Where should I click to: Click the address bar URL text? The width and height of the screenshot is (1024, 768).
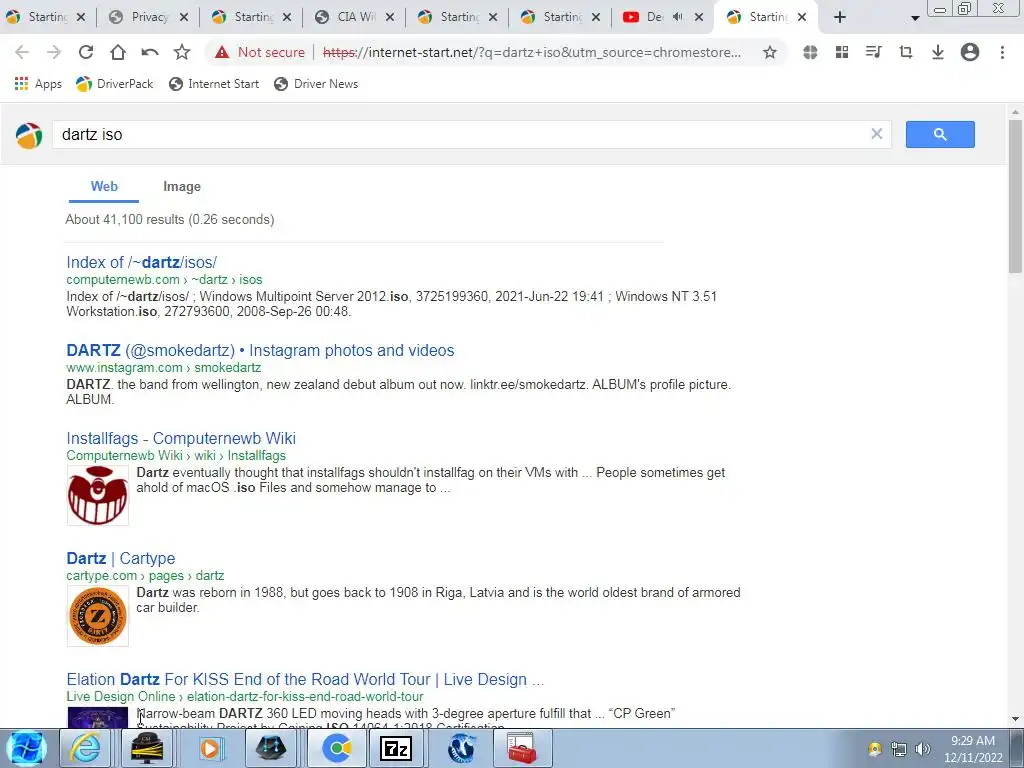pyautogui.click(x=532, y=52)
